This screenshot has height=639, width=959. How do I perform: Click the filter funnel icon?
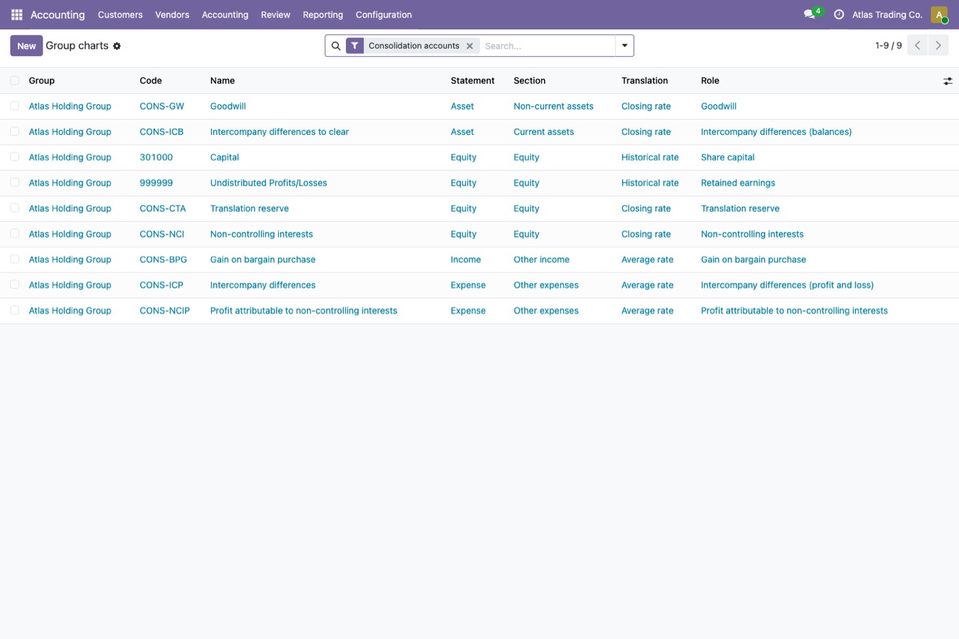coord(355,46)
